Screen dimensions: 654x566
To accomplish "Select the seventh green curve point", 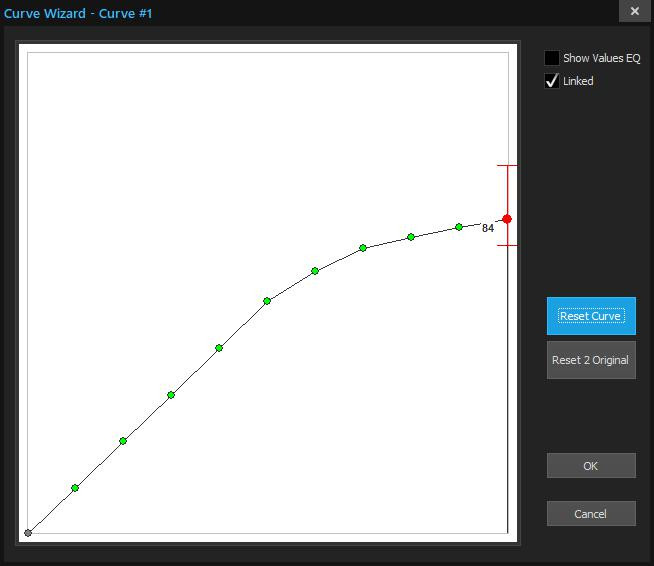I will pyautogui.click(x=363, y=248).
